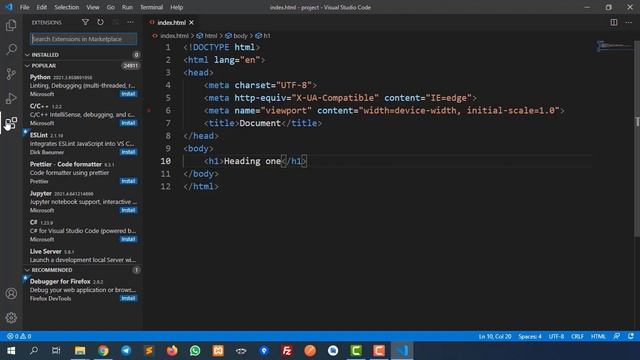The image size is (640, 360).
Task: Open the Run and Debug view
Action: tap(11, 98)
